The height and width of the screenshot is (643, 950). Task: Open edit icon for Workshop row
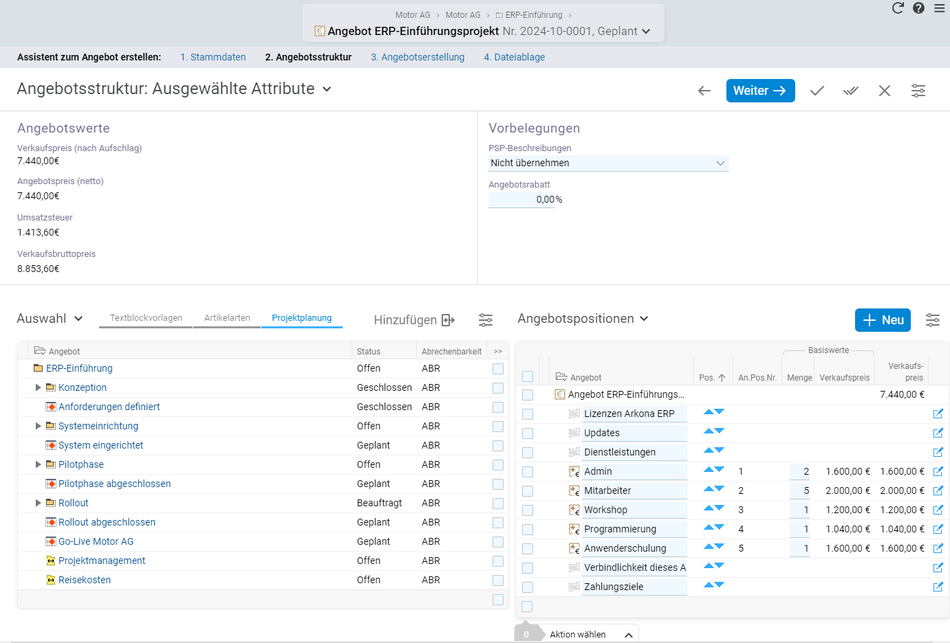[x=938, y=510]
